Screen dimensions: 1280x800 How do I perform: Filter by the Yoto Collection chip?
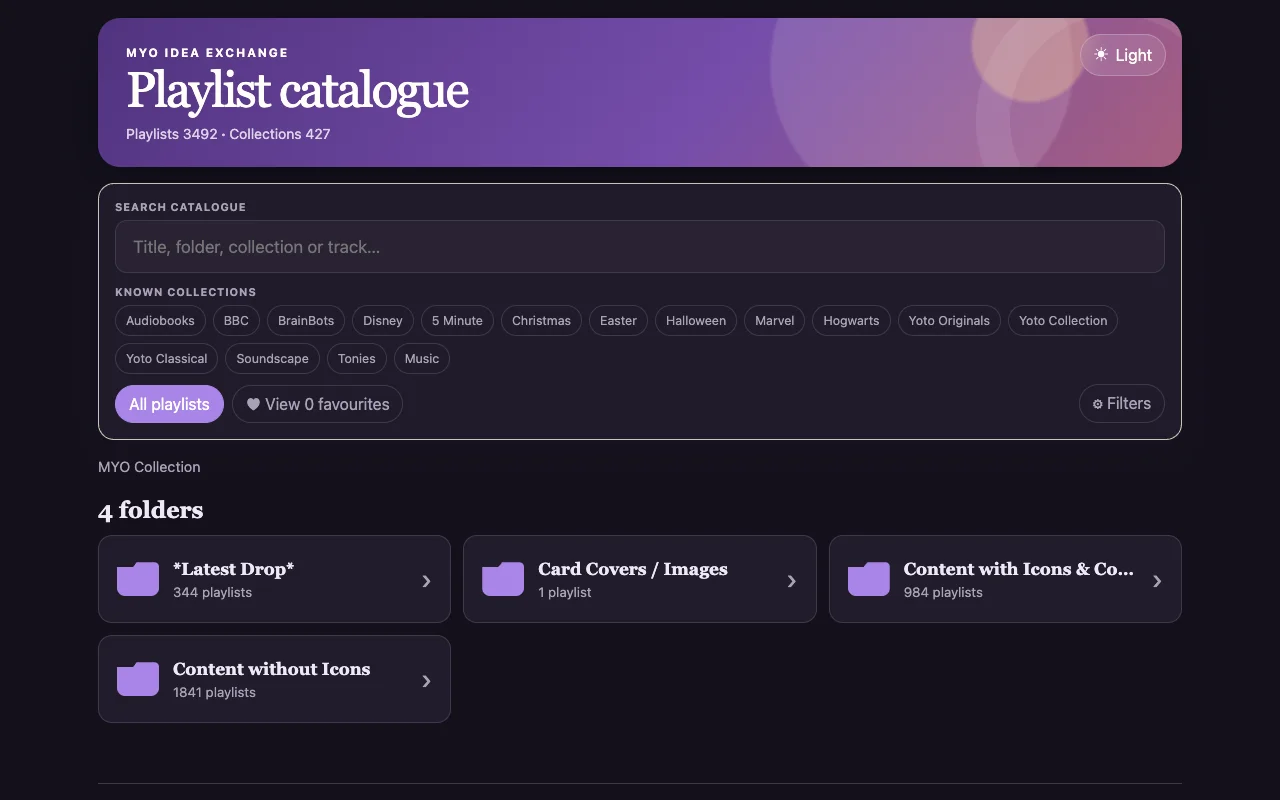[x=1063, y=321]
